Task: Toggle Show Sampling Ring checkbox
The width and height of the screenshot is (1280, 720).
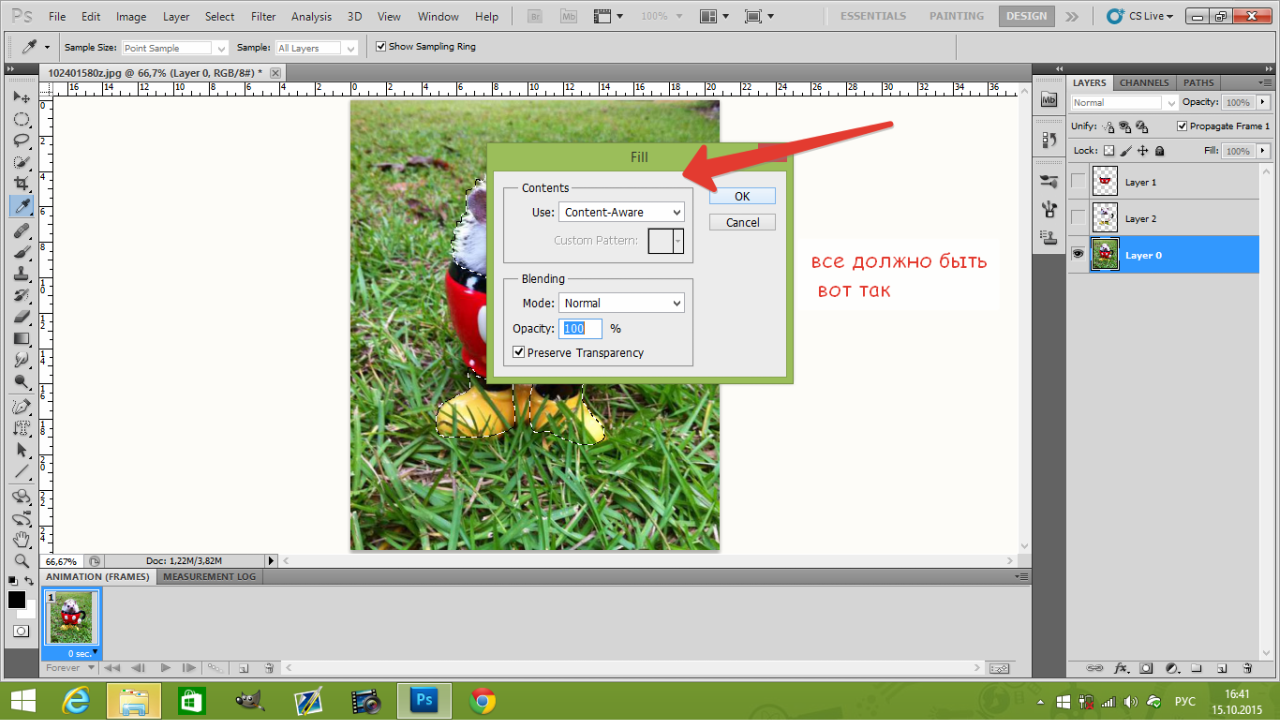Action: (380, 47)
